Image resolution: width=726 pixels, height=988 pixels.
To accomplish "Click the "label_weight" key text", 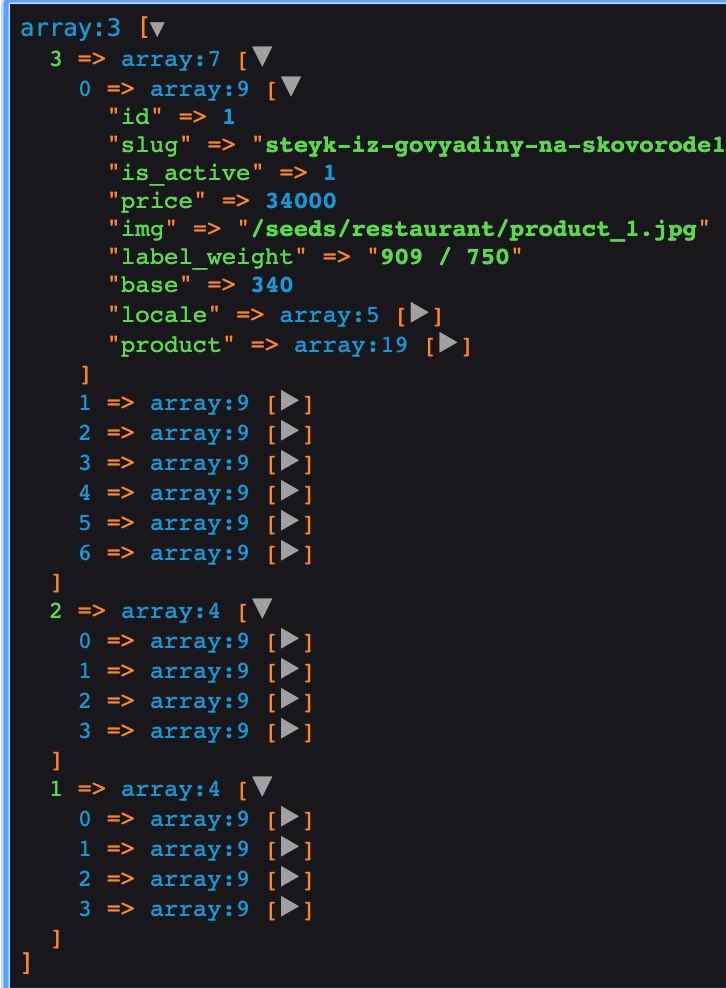I will pos(207,257).
